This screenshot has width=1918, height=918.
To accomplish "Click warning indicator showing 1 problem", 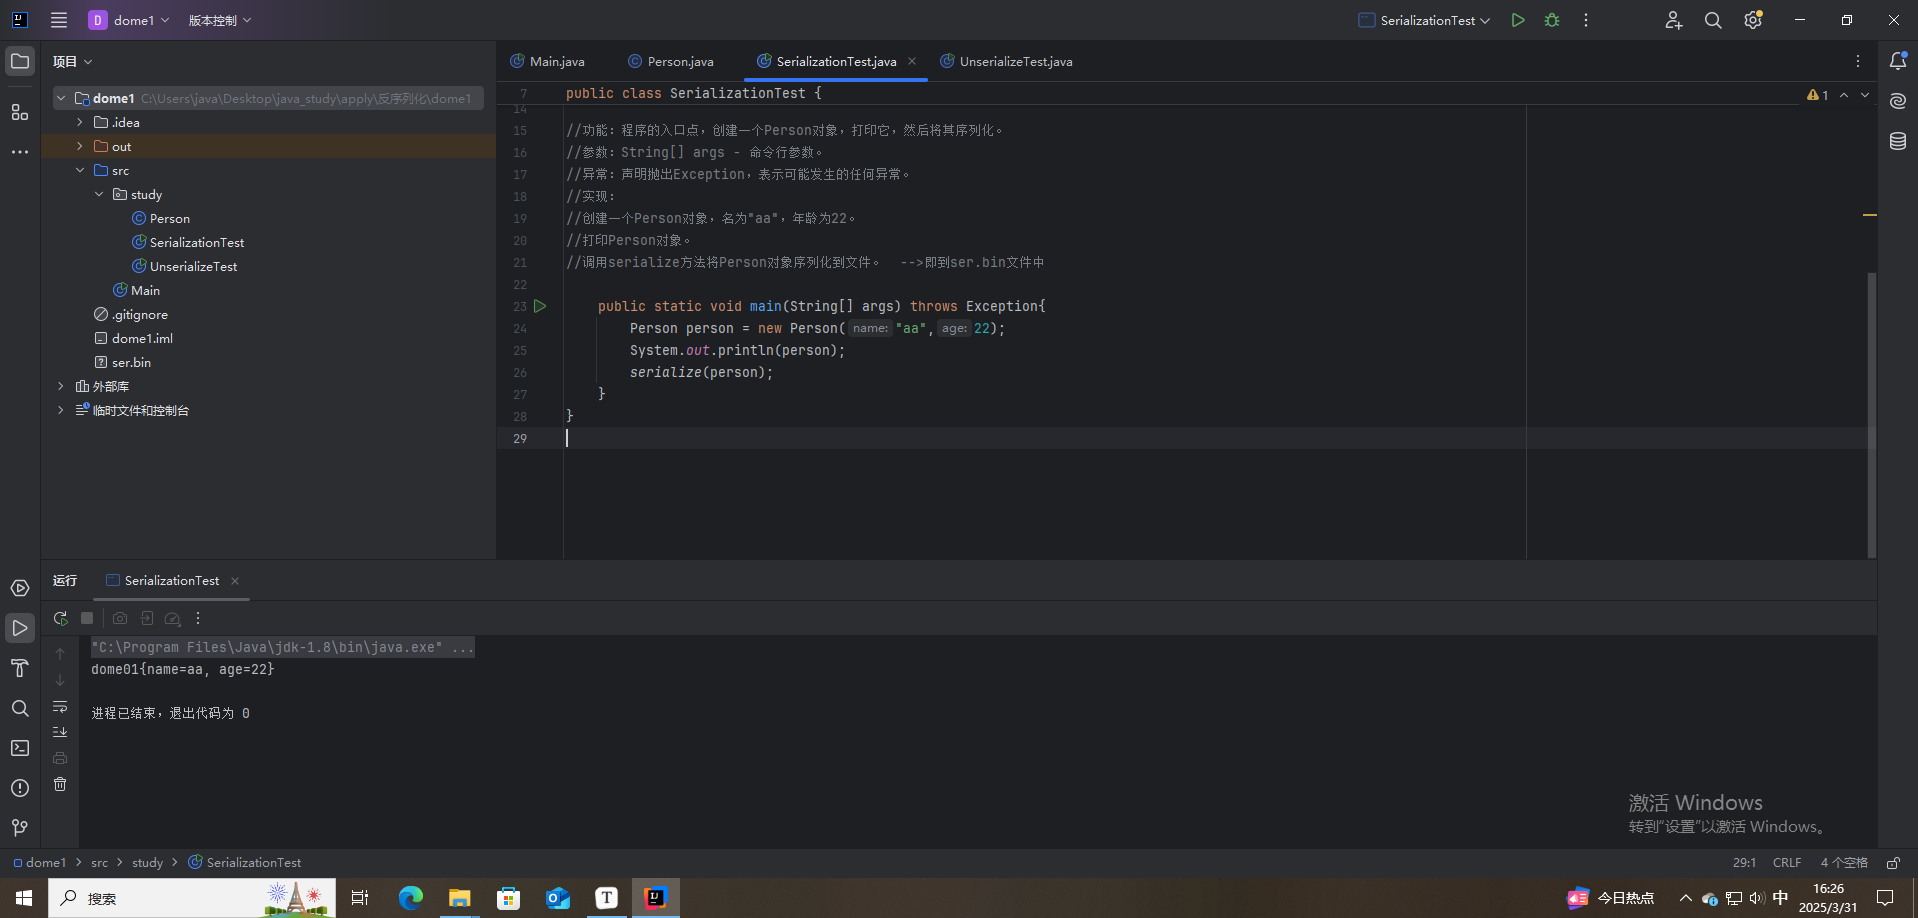I will coord(1817,95).
